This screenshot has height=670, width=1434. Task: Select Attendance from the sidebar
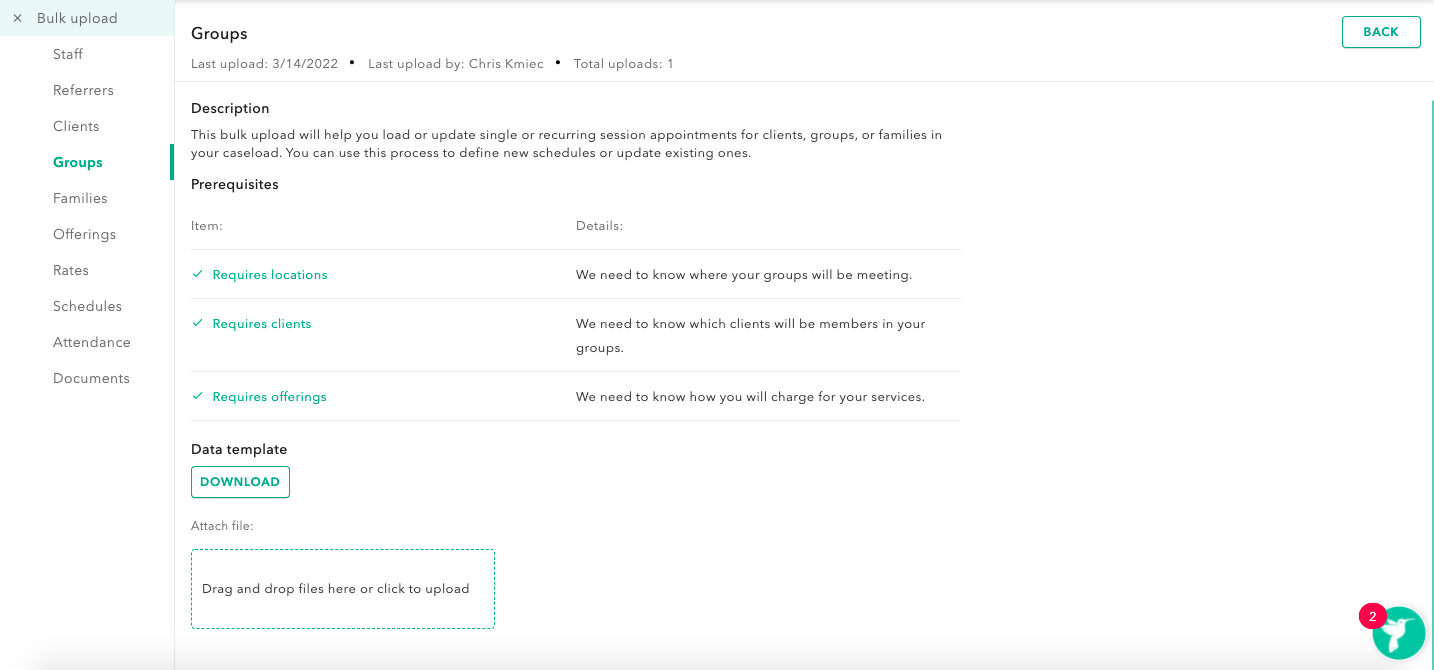pyautogui.click(x=92, y=342)
